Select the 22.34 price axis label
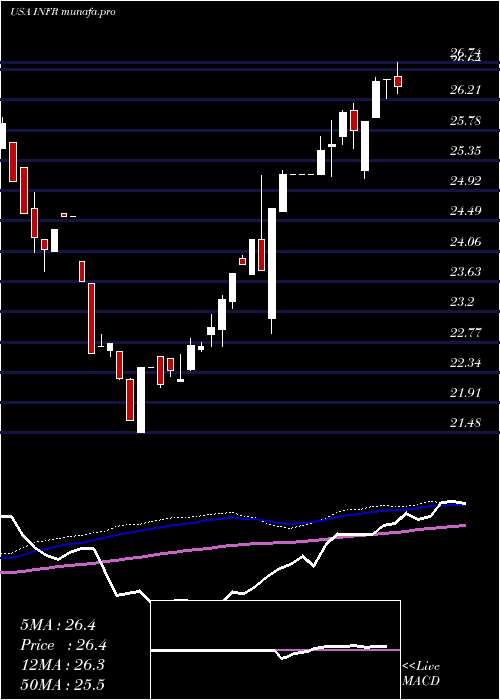The width and height of the screenshot is (500, 700). click(465, 362)
